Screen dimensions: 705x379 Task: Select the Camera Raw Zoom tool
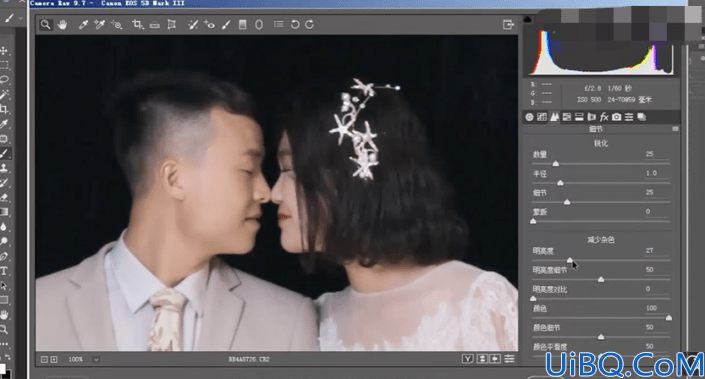coord(45,25)
